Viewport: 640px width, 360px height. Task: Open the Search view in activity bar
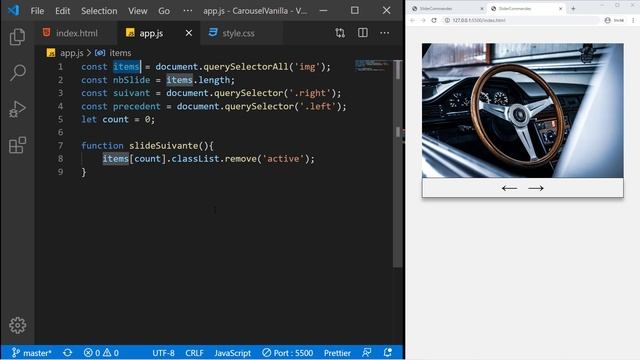coord(17,73)
